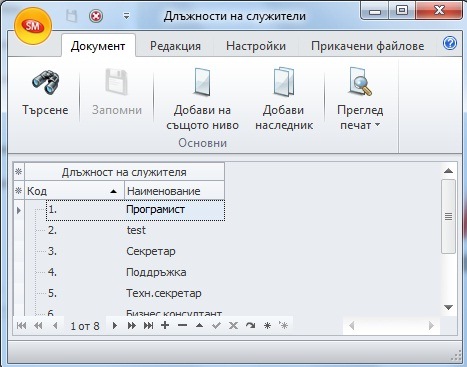The width and height of the screenshot is (467, 367).
Task: Click the vertical scrollbar down arrow
Action: pyautogui.click(x=448, y=307)
